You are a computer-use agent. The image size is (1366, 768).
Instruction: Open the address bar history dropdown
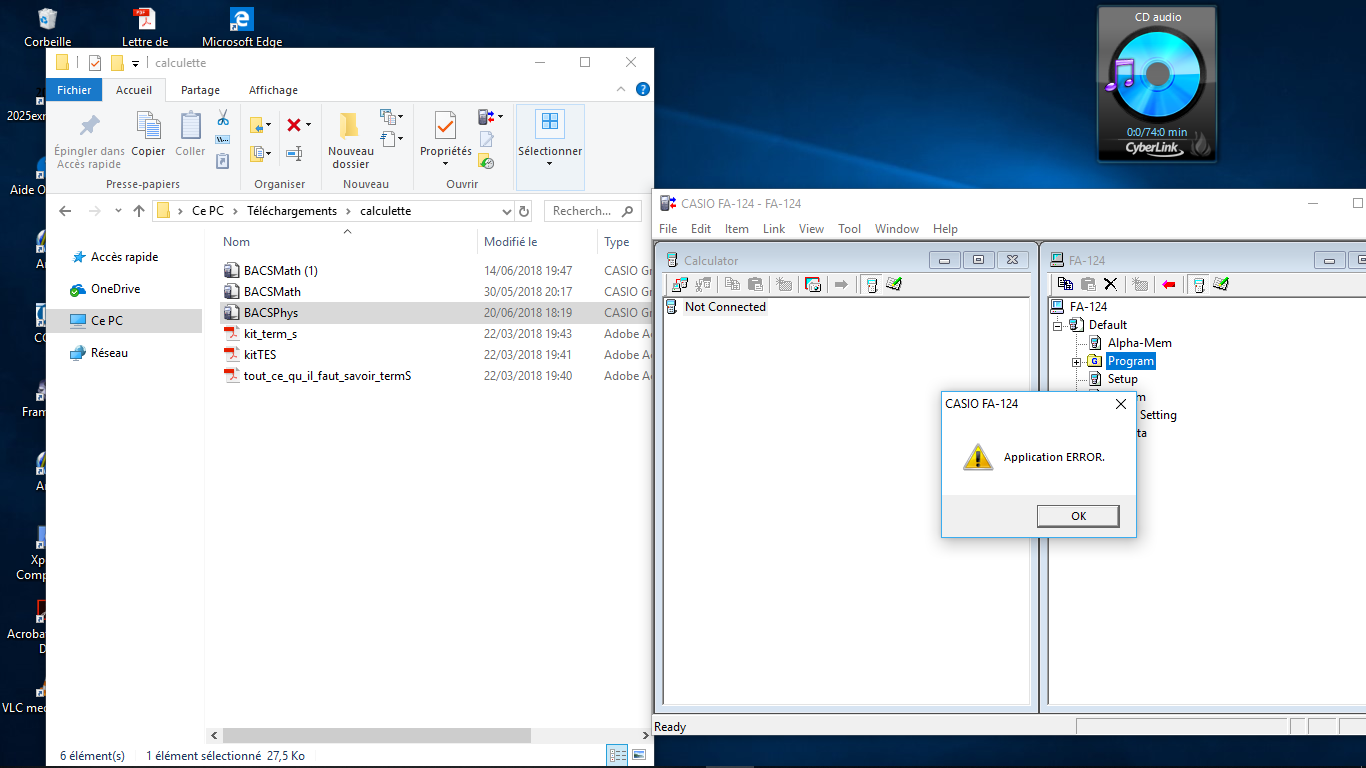[x=506, y=211]
